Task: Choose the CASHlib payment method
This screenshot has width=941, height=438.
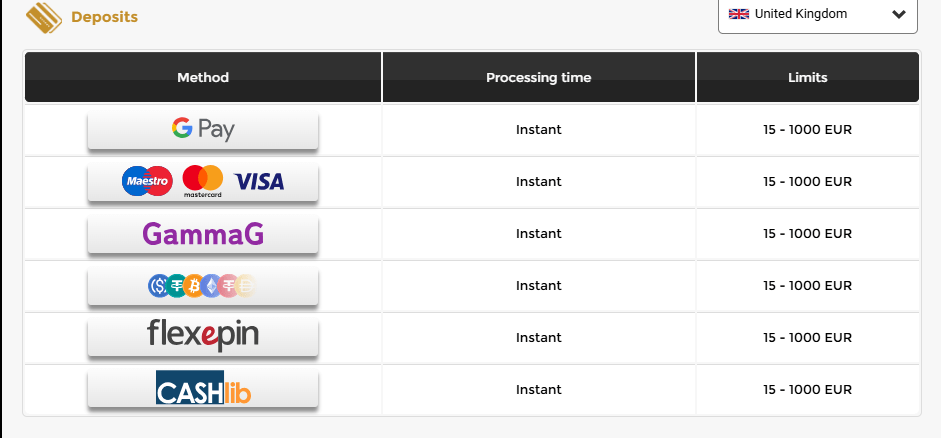Action: (203, 389)
